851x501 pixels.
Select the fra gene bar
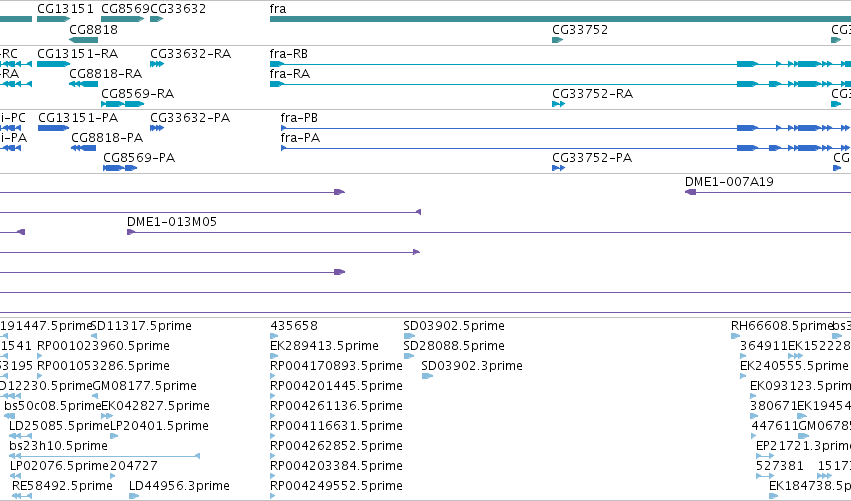click(560, 19)
